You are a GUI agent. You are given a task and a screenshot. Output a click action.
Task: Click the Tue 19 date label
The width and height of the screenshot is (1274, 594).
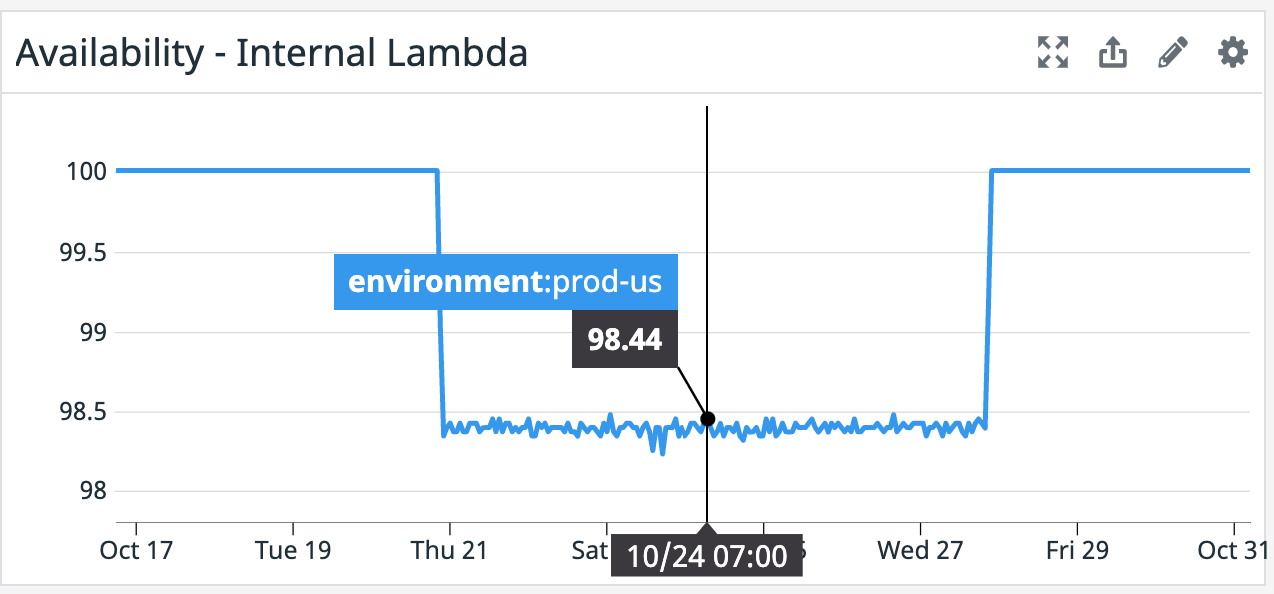click(x=293, y=550)
